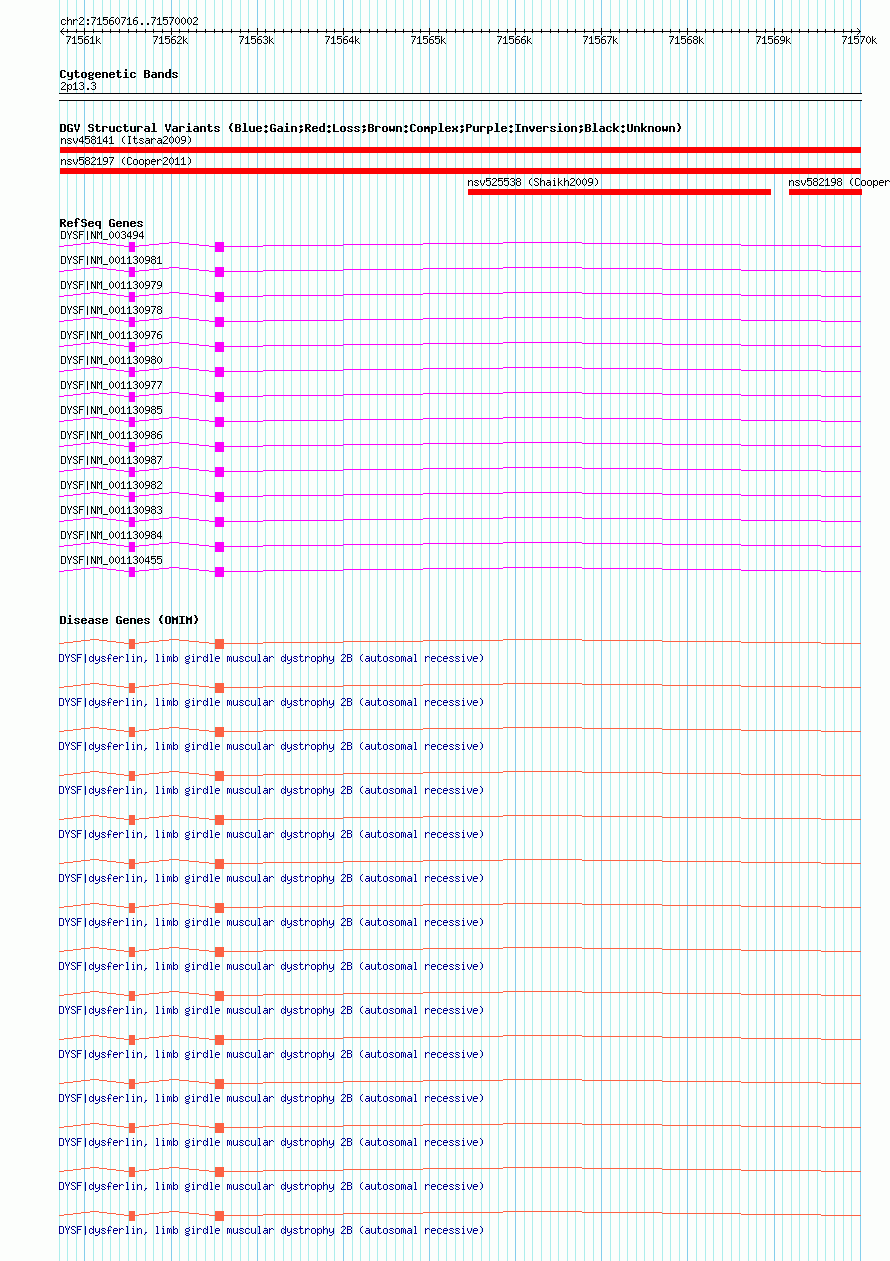The image size is (890, 1261).
Task: Click the 2p13.3 cytogenetic band label
Action: tap(78, 87)
